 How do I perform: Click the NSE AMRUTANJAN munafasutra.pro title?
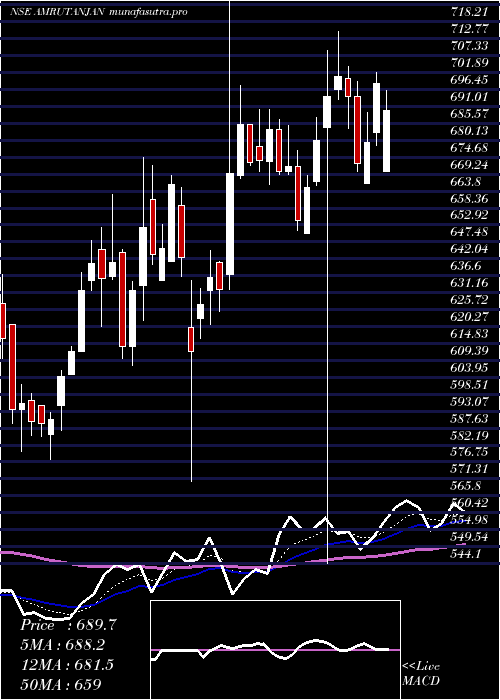tap(99, 12)
